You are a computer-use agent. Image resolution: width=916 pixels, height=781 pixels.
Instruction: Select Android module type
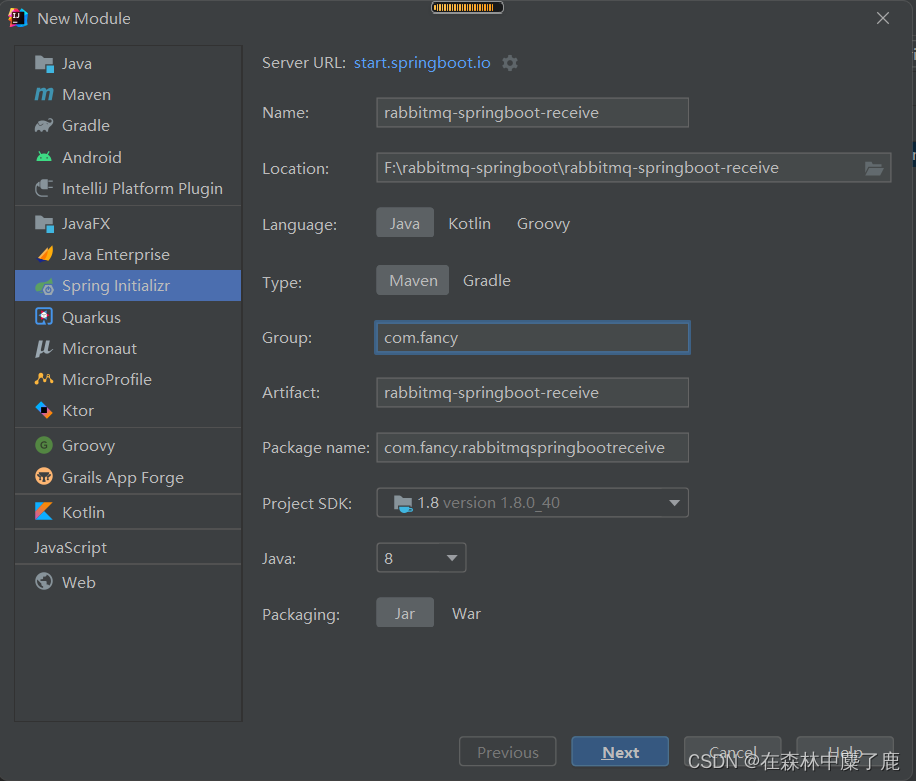tap(128, 157)
